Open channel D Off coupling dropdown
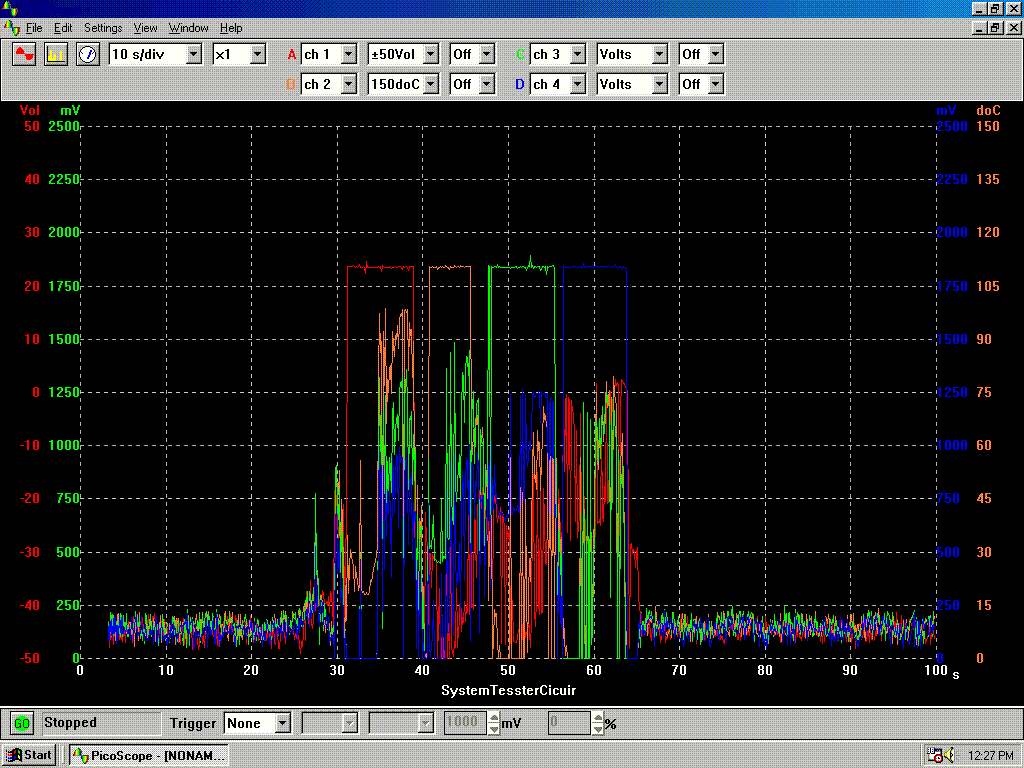The height and width of the screenshot is (768, 1024). (x=715, y=85)
